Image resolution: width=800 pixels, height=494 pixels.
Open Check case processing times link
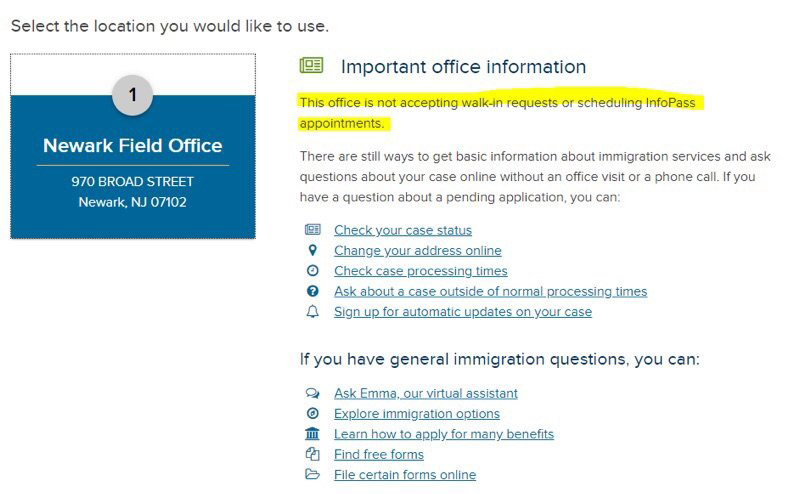pyautogui.click(x=421, y=271)
